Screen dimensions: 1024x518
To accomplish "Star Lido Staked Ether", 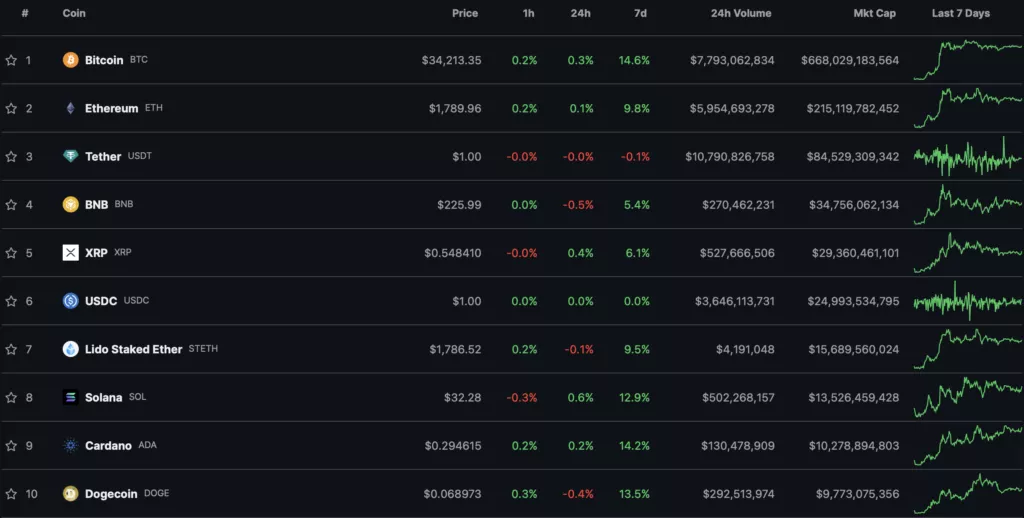I will 11,349.
